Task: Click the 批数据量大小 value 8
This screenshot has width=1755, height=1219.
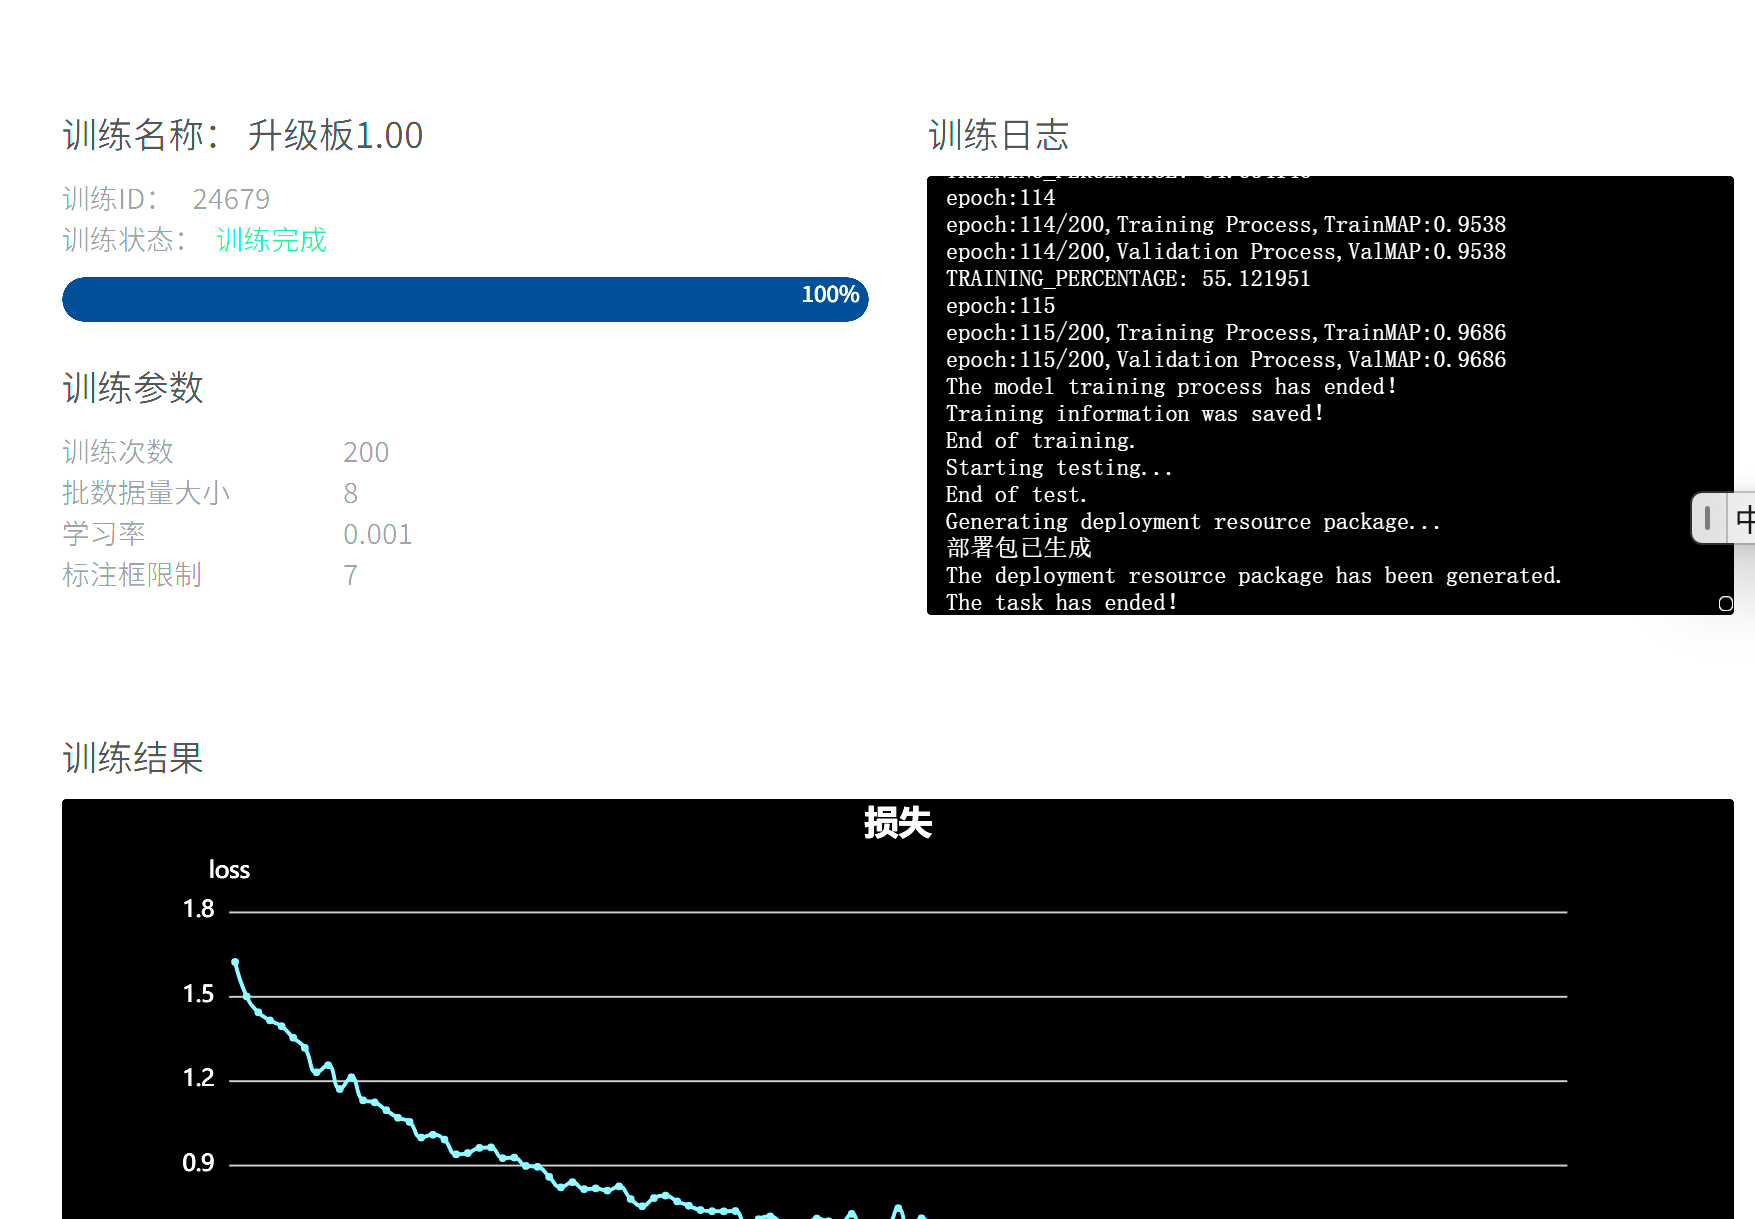Action: (350, 493)
